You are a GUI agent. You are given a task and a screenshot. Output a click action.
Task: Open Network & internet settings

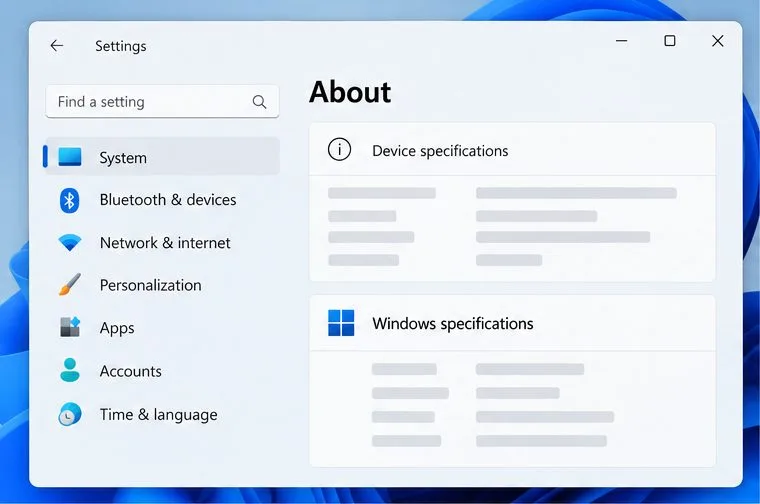[x=161, y=242]
